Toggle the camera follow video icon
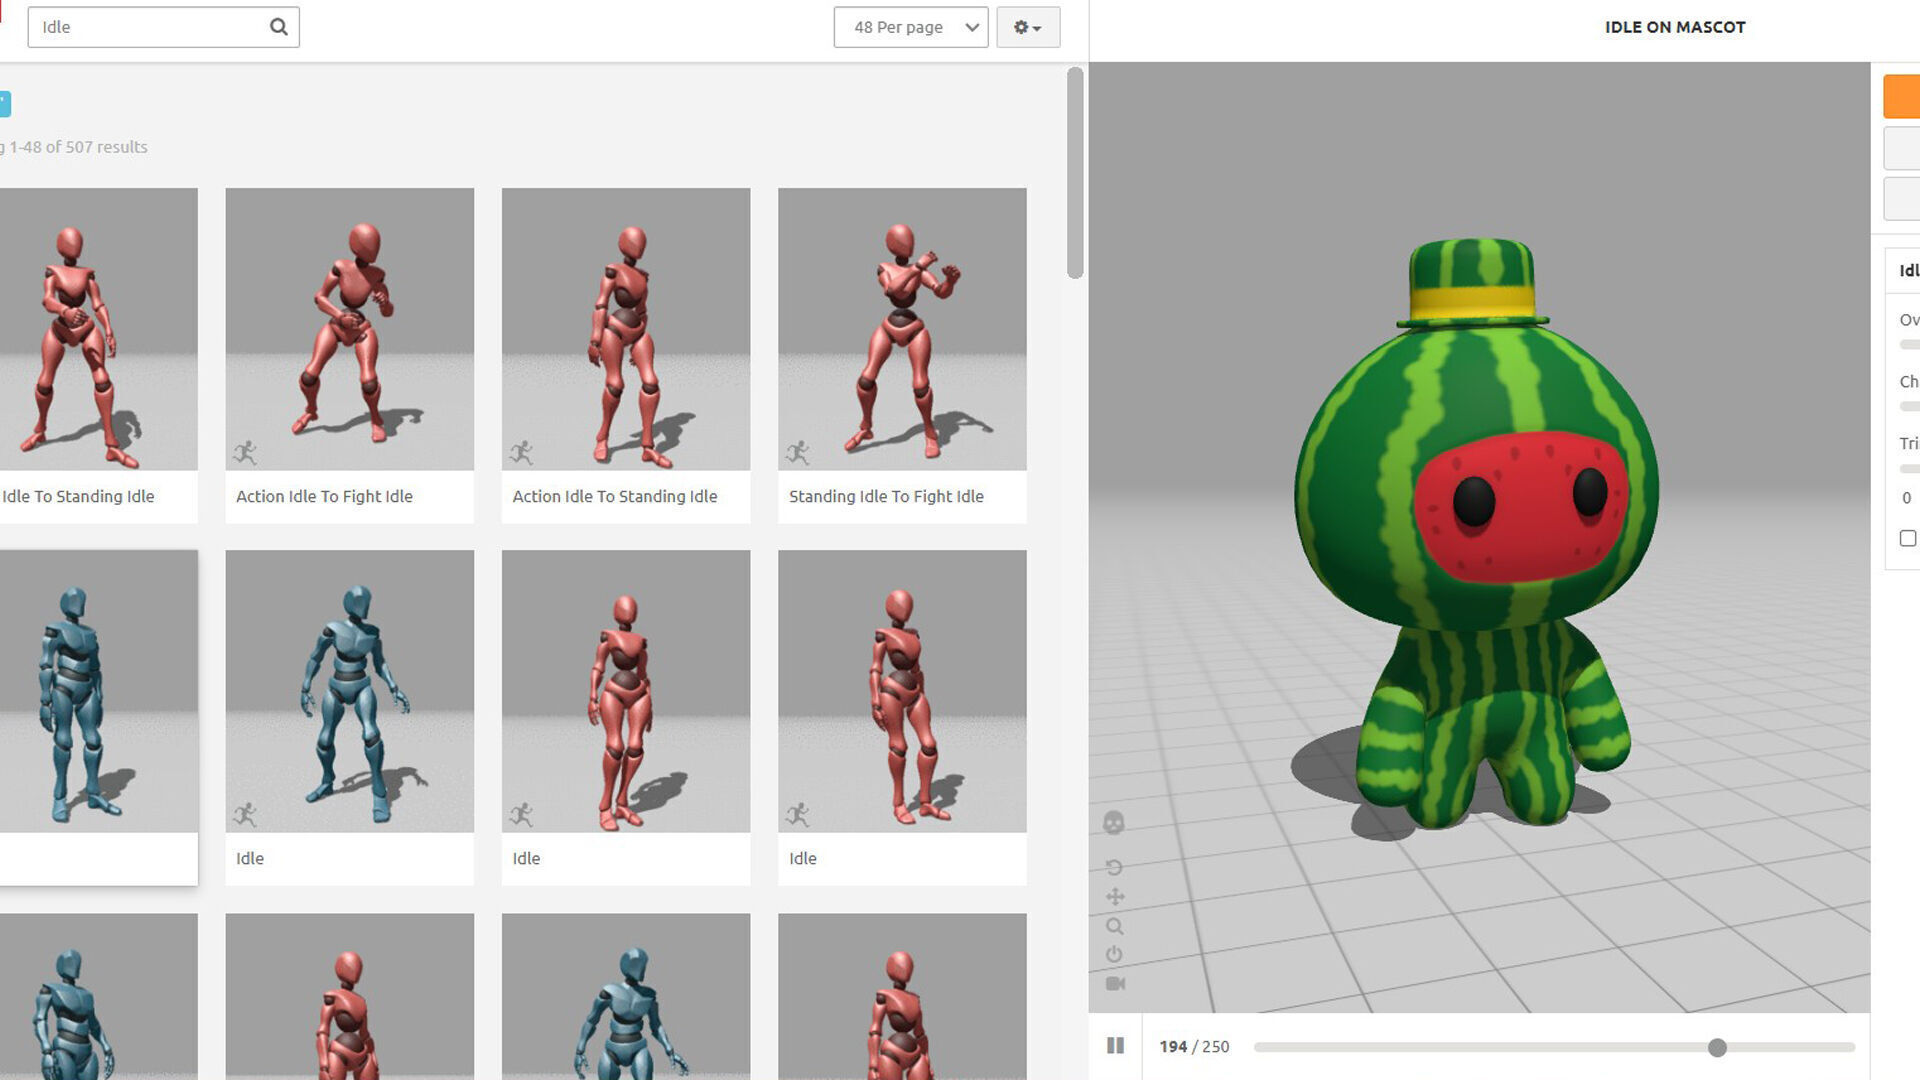The height and width of the screenshot is (1080, 1920). tap(1115, 984)
